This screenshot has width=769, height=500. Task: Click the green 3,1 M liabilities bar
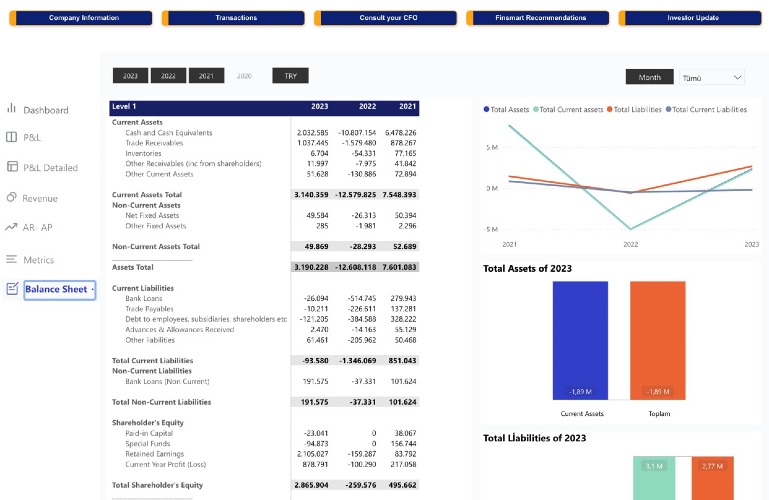pos(654,478)
